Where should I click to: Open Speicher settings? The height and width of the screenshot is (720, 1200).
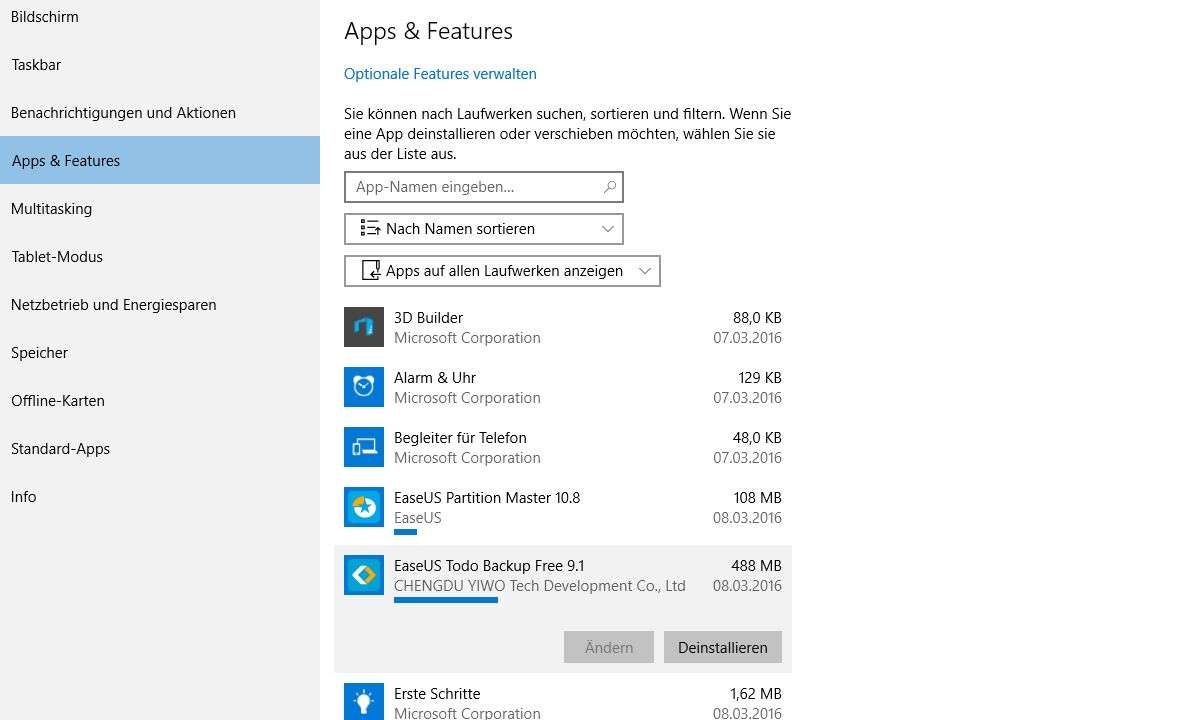[160, 353]
